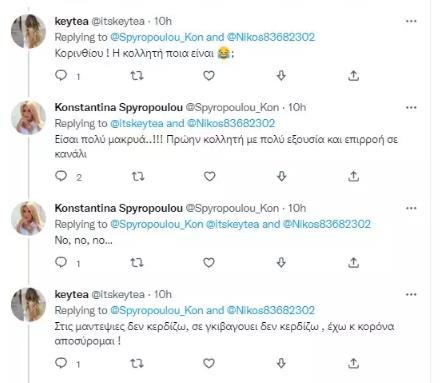
Task: Reply to the 'Είσαι πολύ μακρυά' tweet
Action: pos(61,176)
